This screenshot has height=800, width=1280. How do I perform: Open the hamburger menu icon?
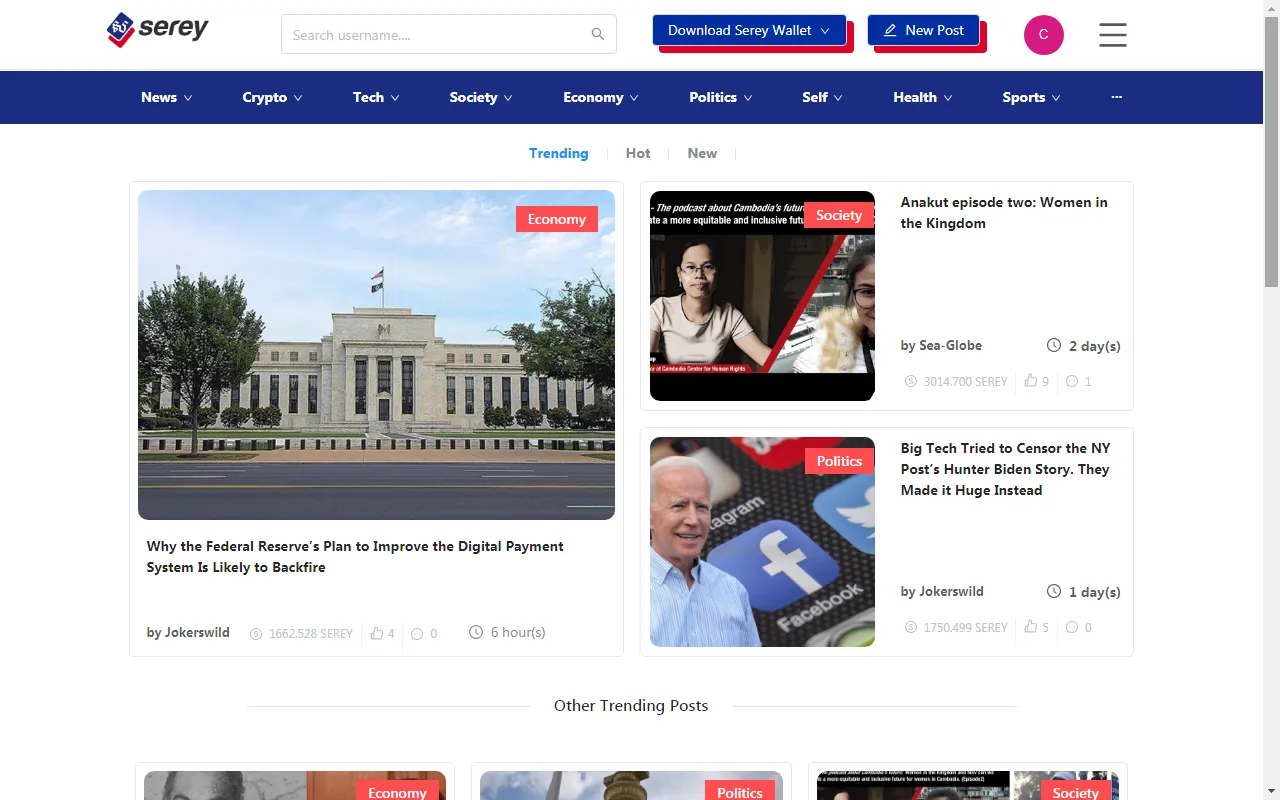(x=1113, y=35)
